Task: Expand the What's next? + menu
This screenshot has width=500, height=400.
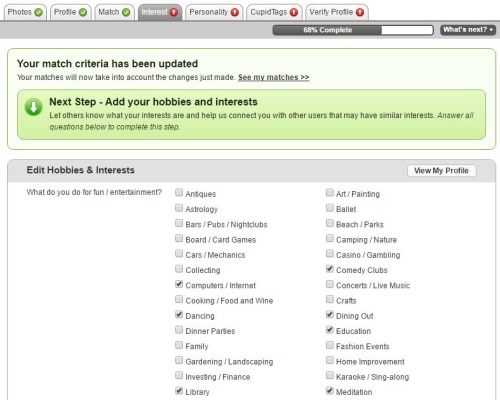Action: (468, 30)
